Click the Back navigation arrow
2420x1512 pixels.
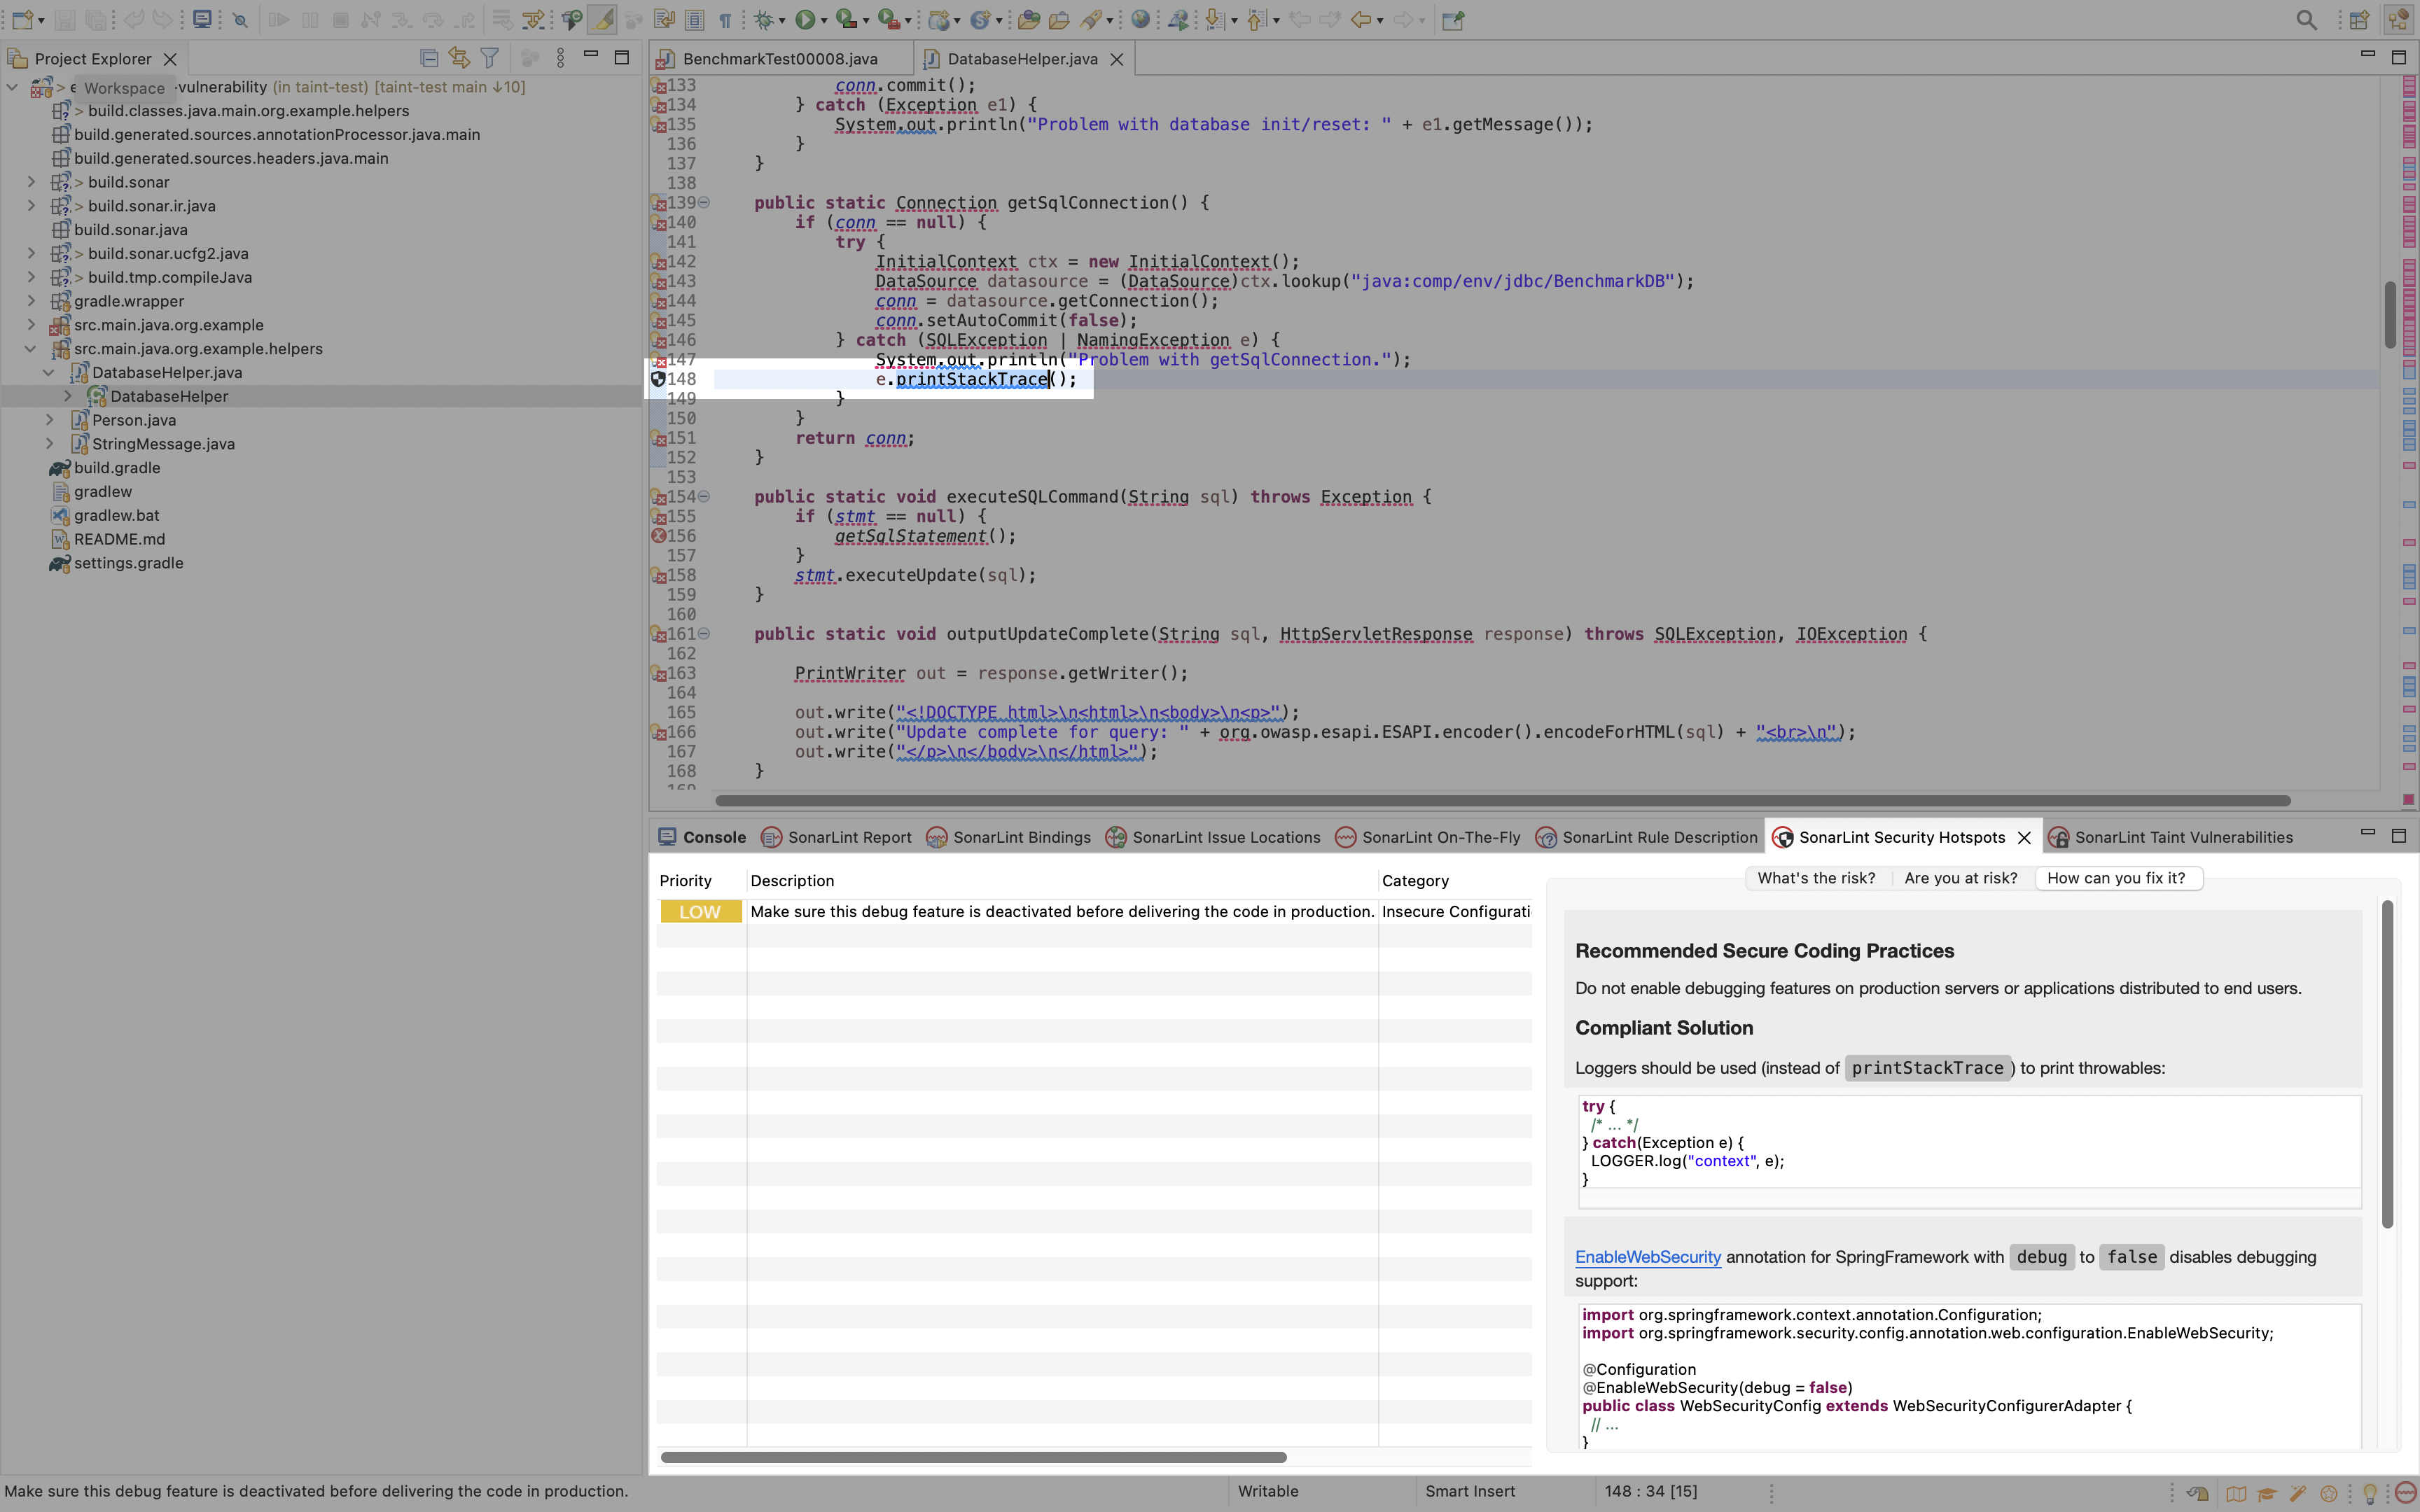pyautogui.click(x=1360, y=20)
